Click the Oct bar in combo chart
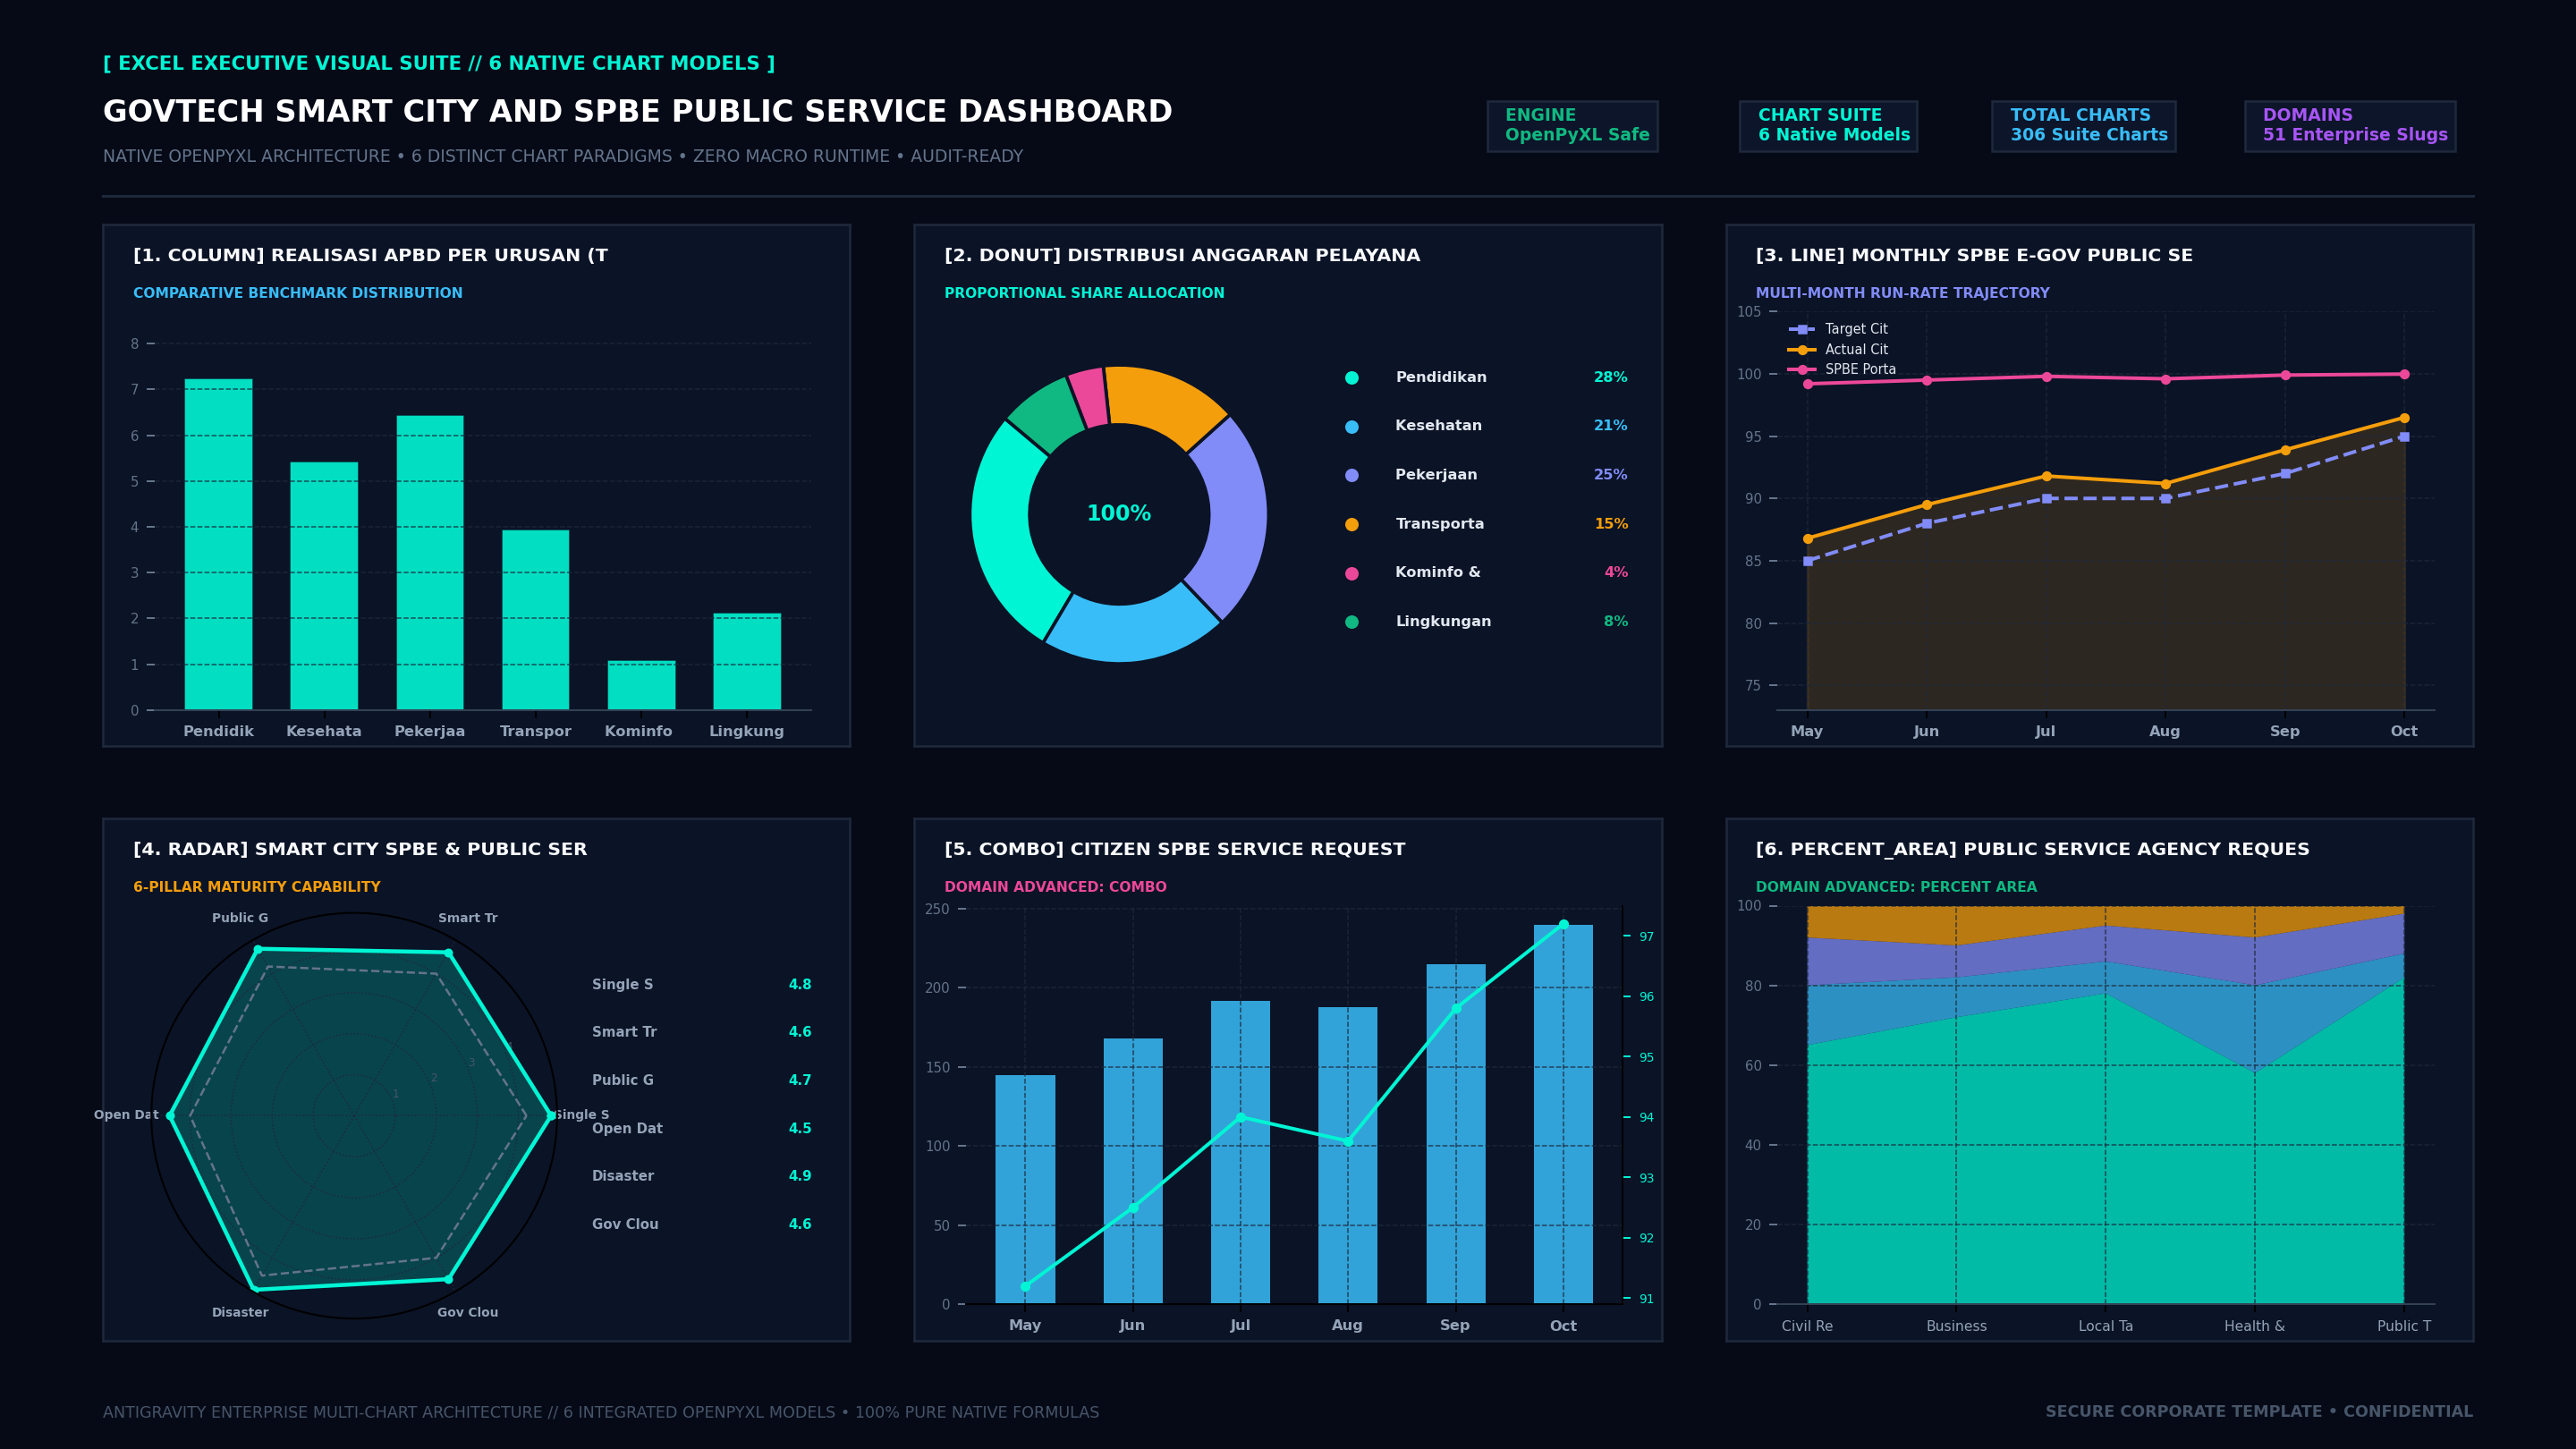Image resolution: width=2576 pixels, height=1449 pixels. click(x=1563, y=1114)
